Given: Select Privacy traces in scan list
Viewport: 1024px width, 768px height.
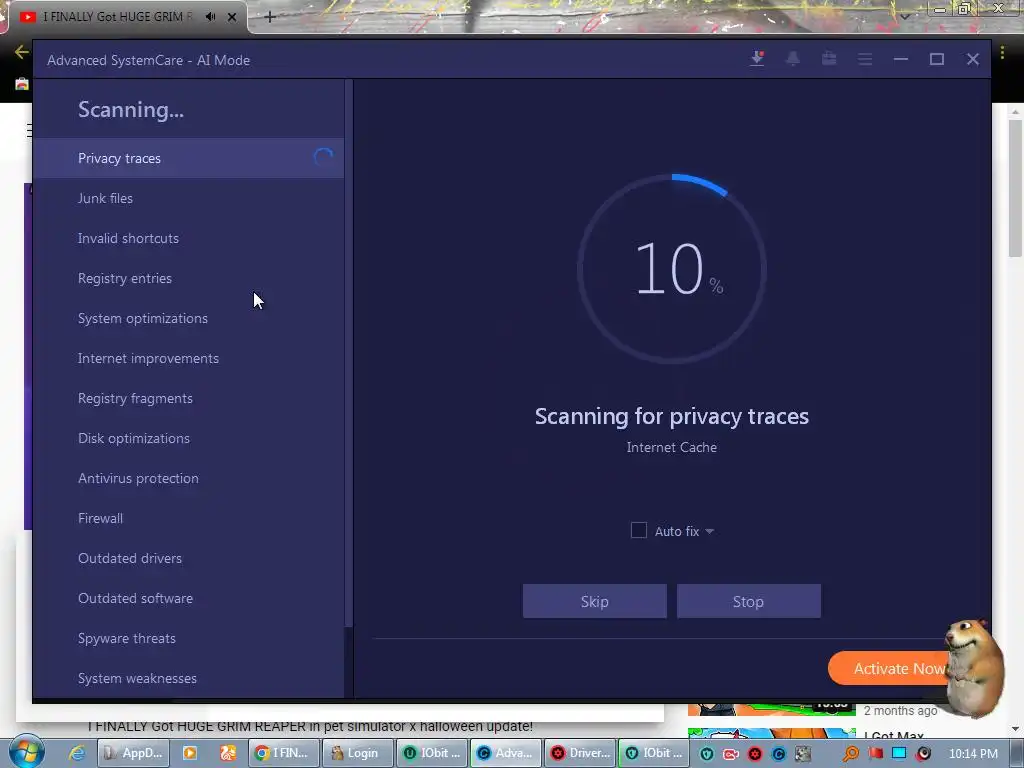Looking at the screenshot, I should pyautogui.click(x=188, y=158).
